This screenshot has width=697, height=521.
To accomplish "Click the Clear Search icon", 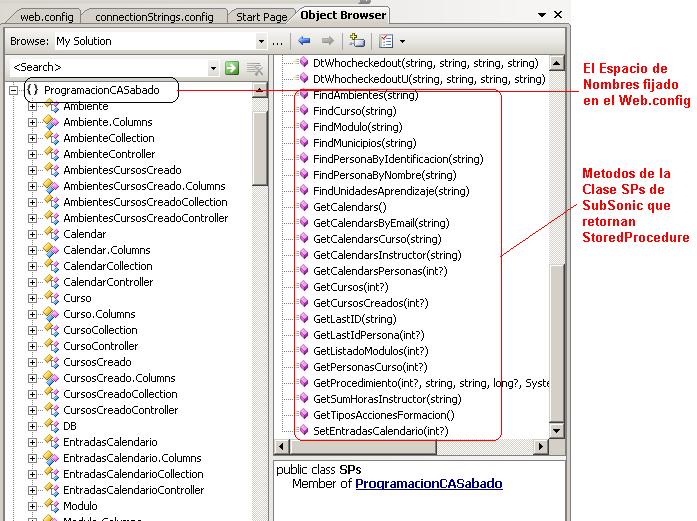I will coord(255,68).
